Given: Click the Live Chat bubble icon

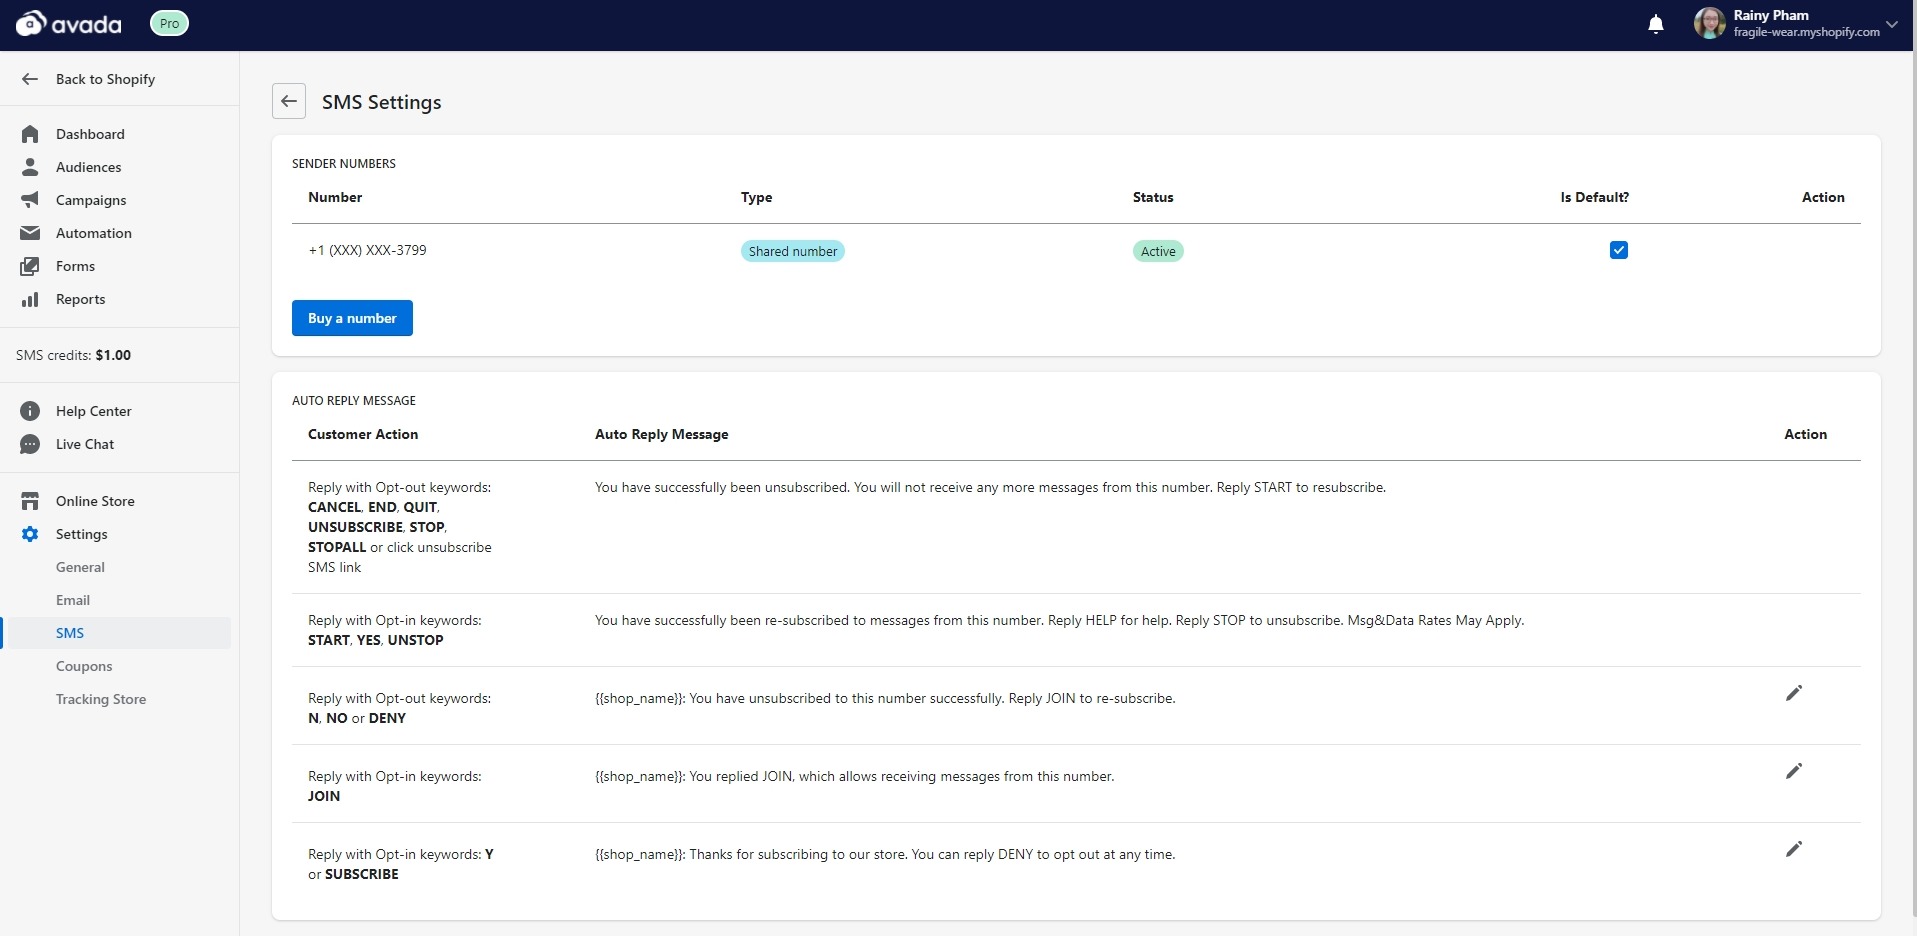Looking at the screenshot, I should tap(30, 444).
